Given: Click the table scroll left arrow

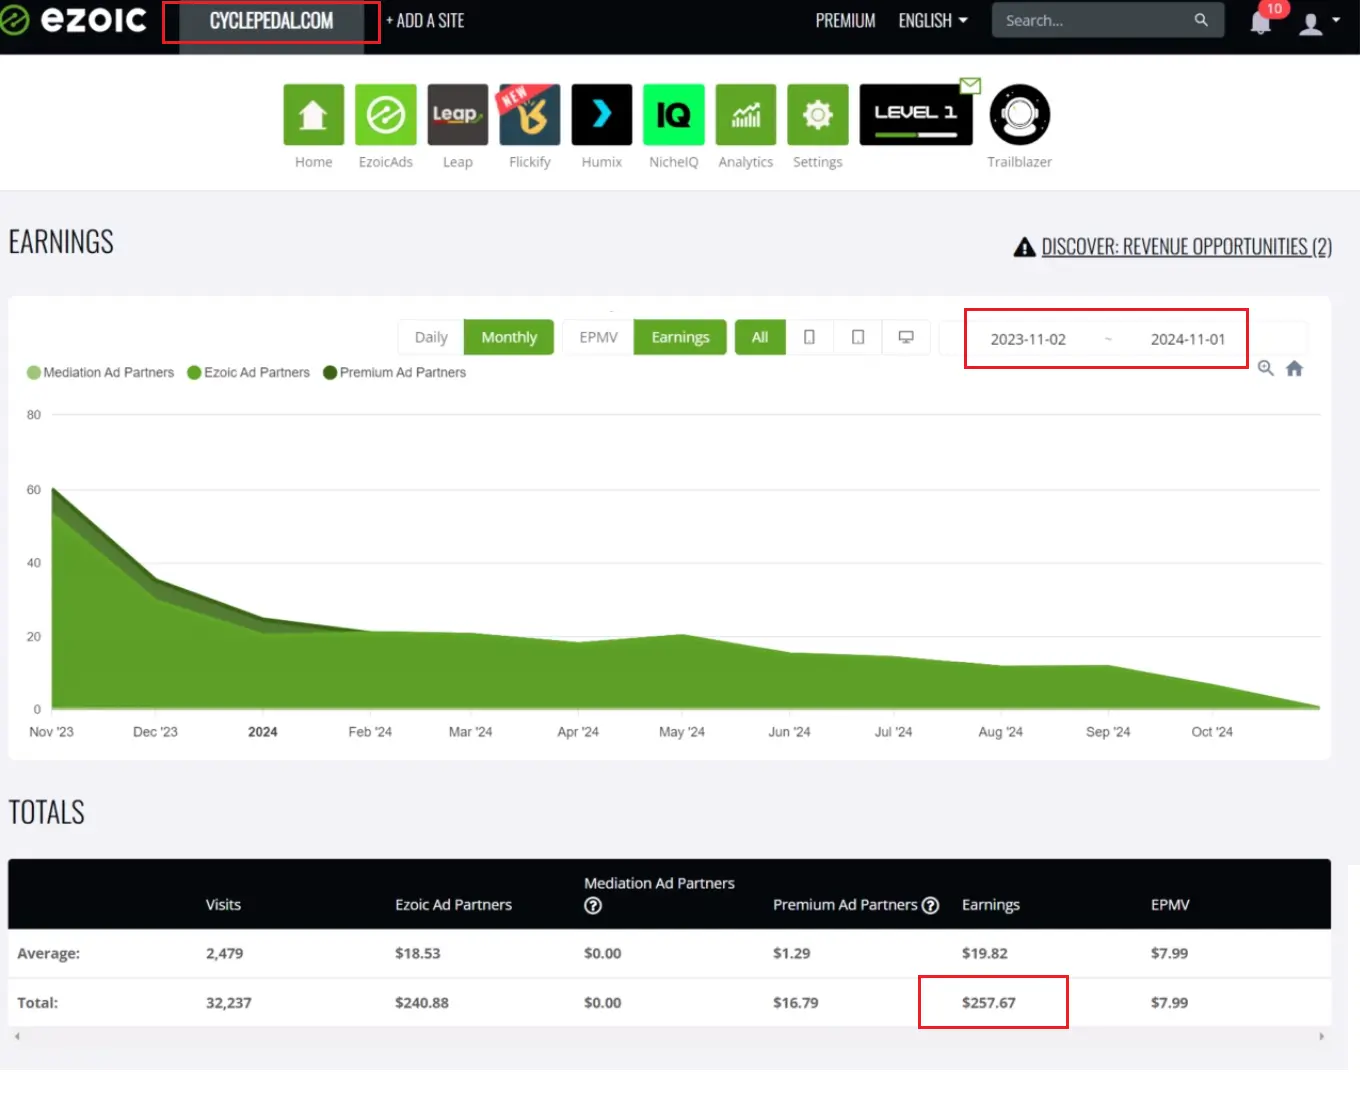Looking at the screenshot, I should 17,1036.
